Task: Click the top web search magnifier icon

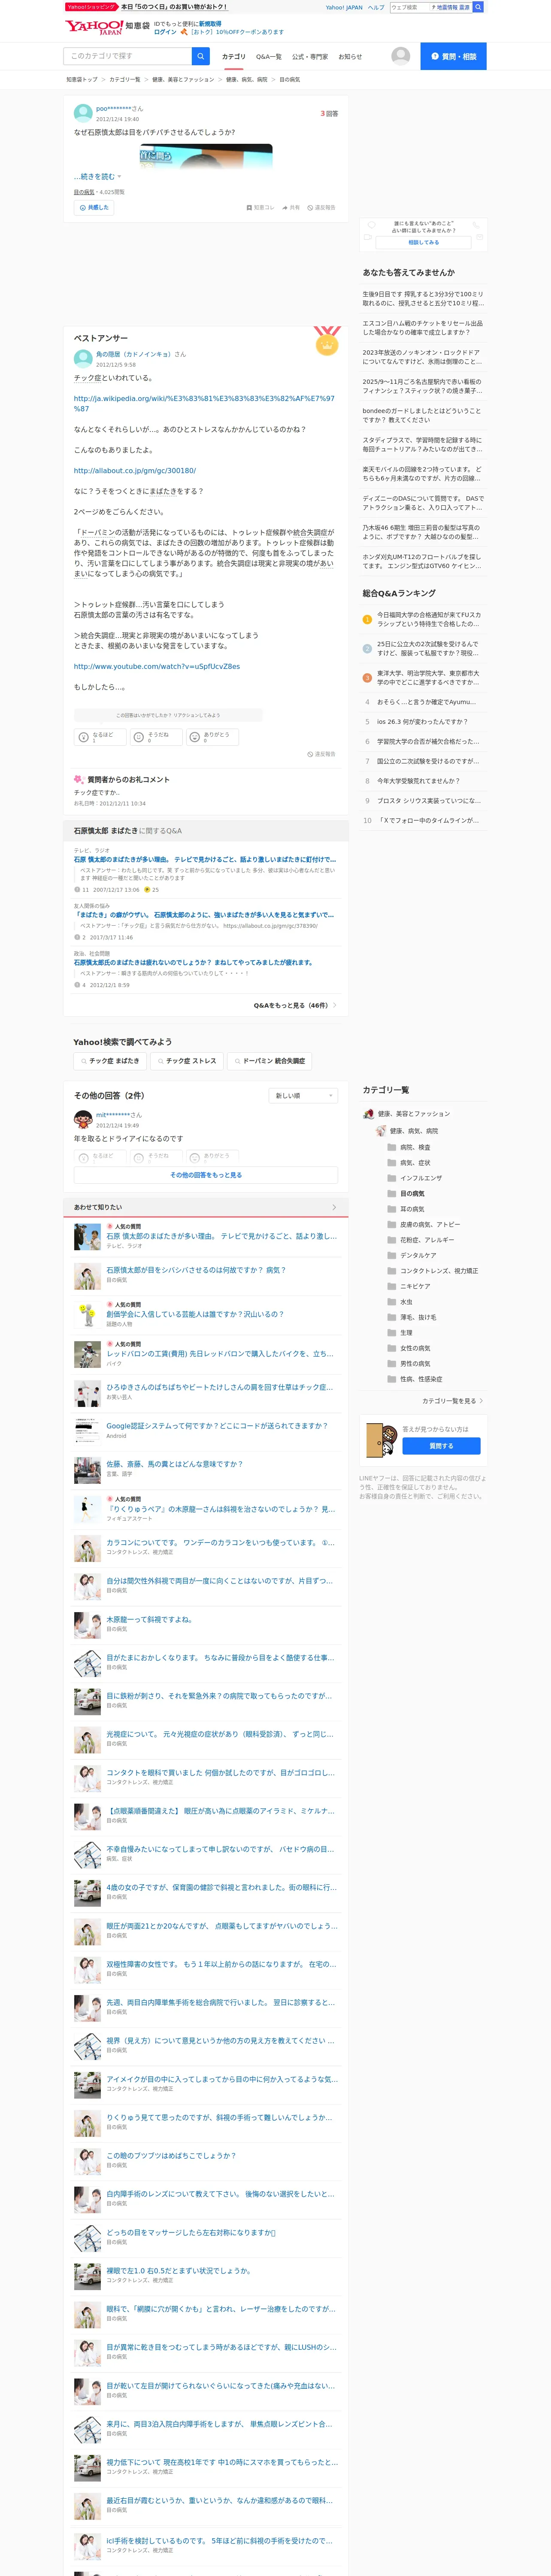Action: point(478,7)
